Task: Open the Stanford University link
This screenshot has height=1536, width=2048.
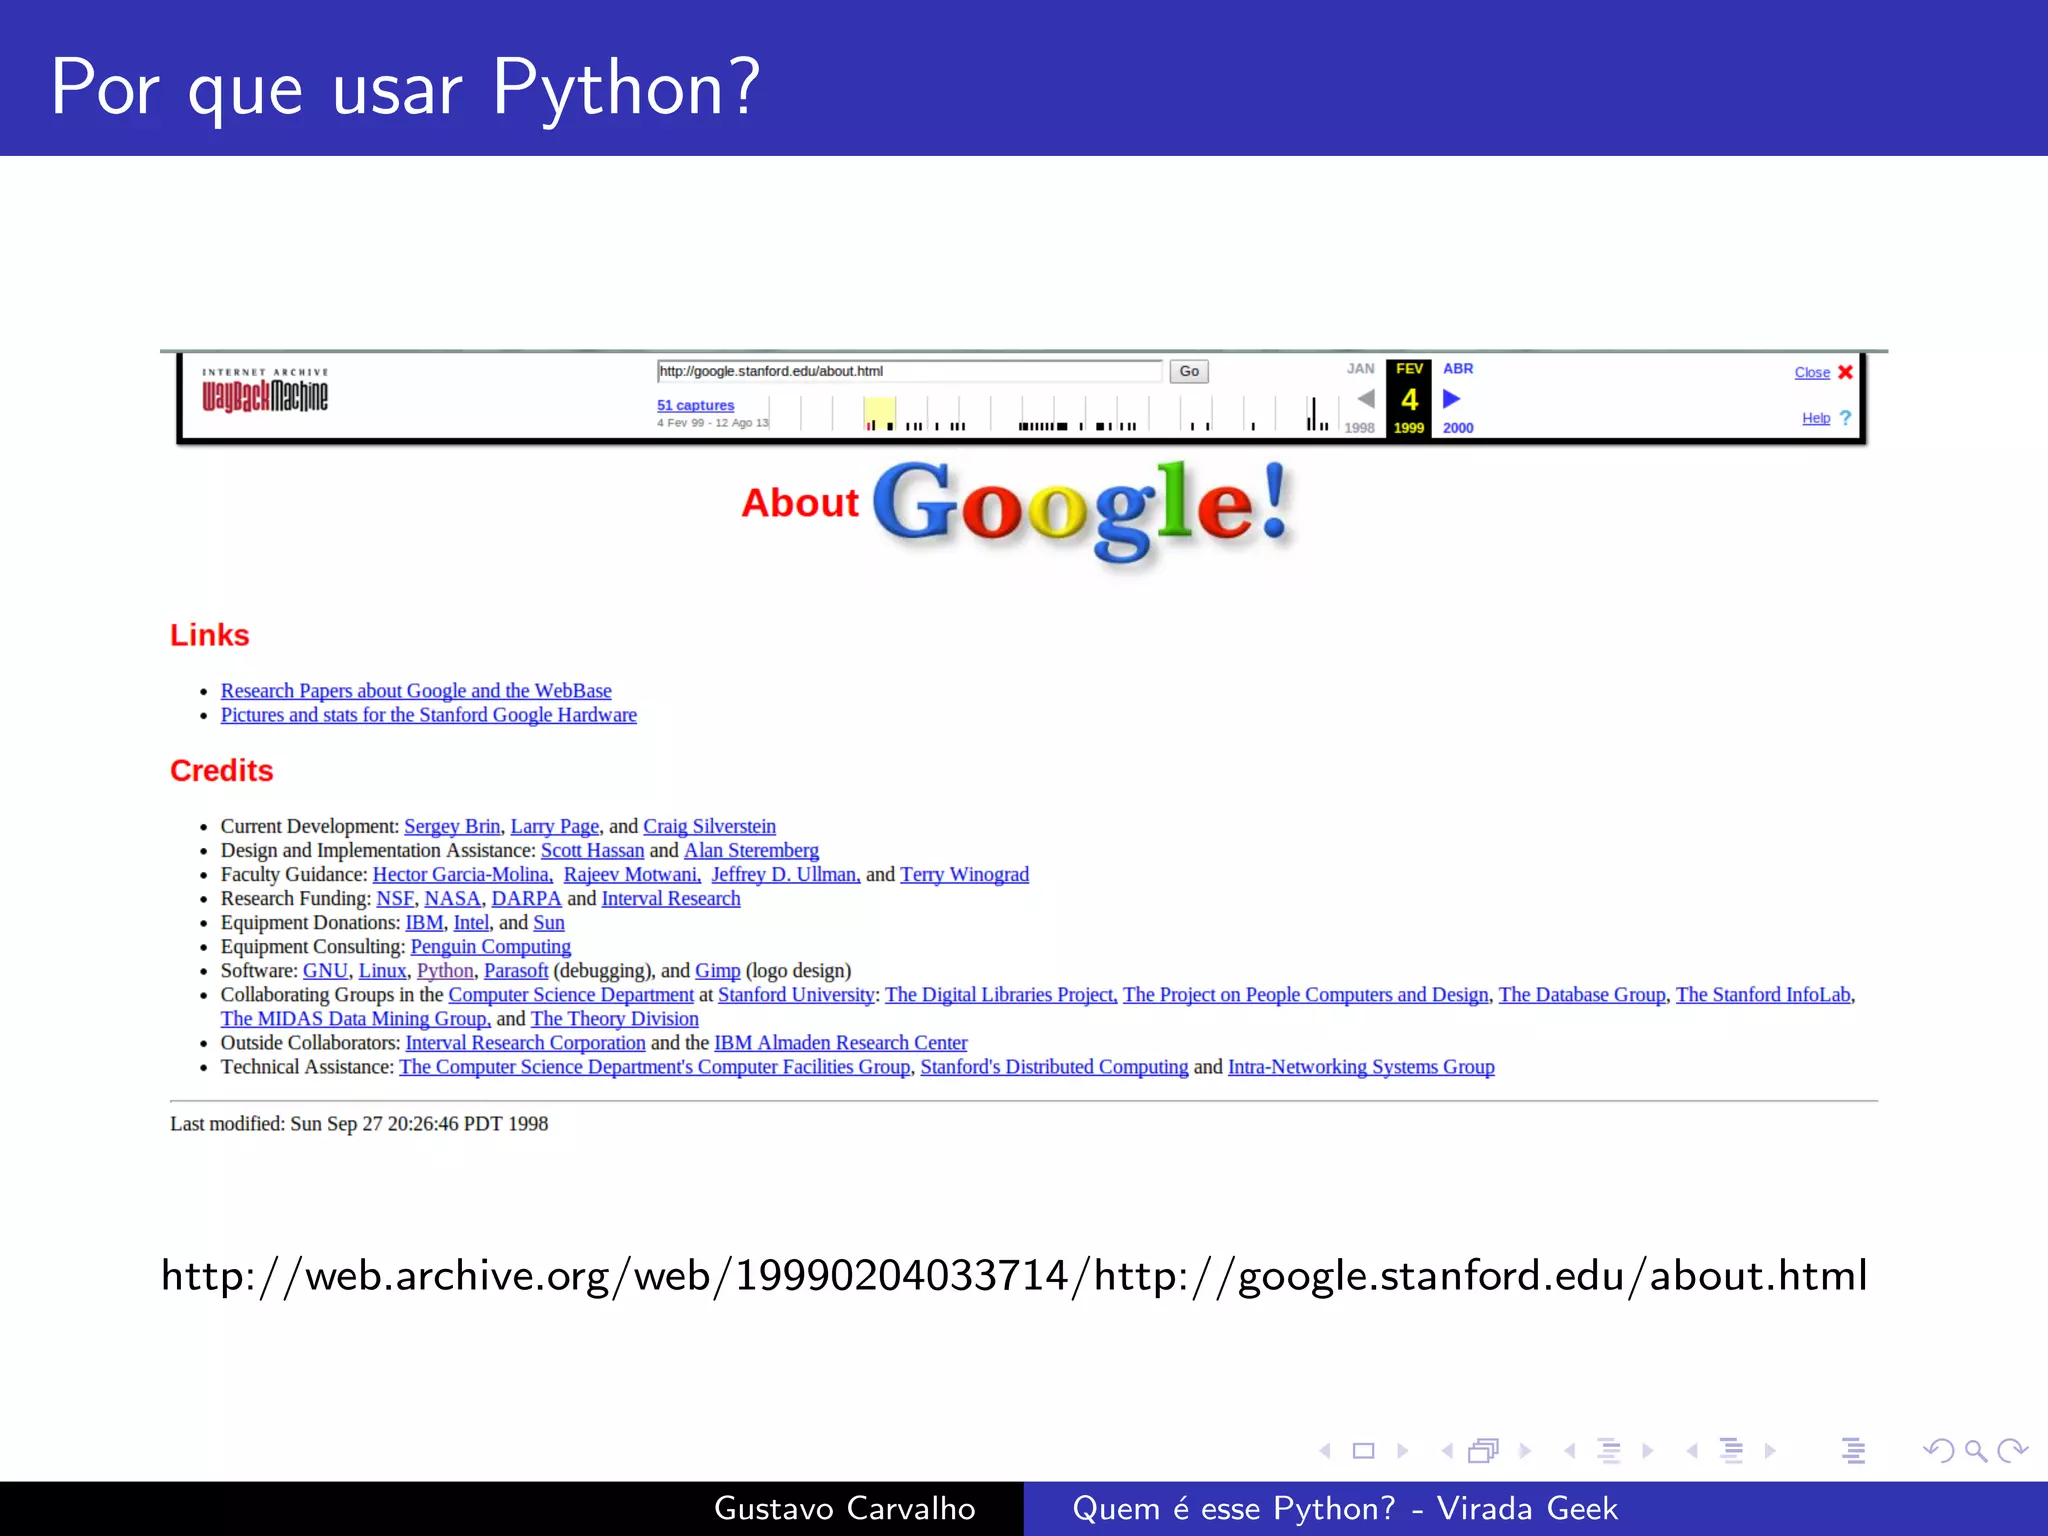Action: click(x=796, y=994)
